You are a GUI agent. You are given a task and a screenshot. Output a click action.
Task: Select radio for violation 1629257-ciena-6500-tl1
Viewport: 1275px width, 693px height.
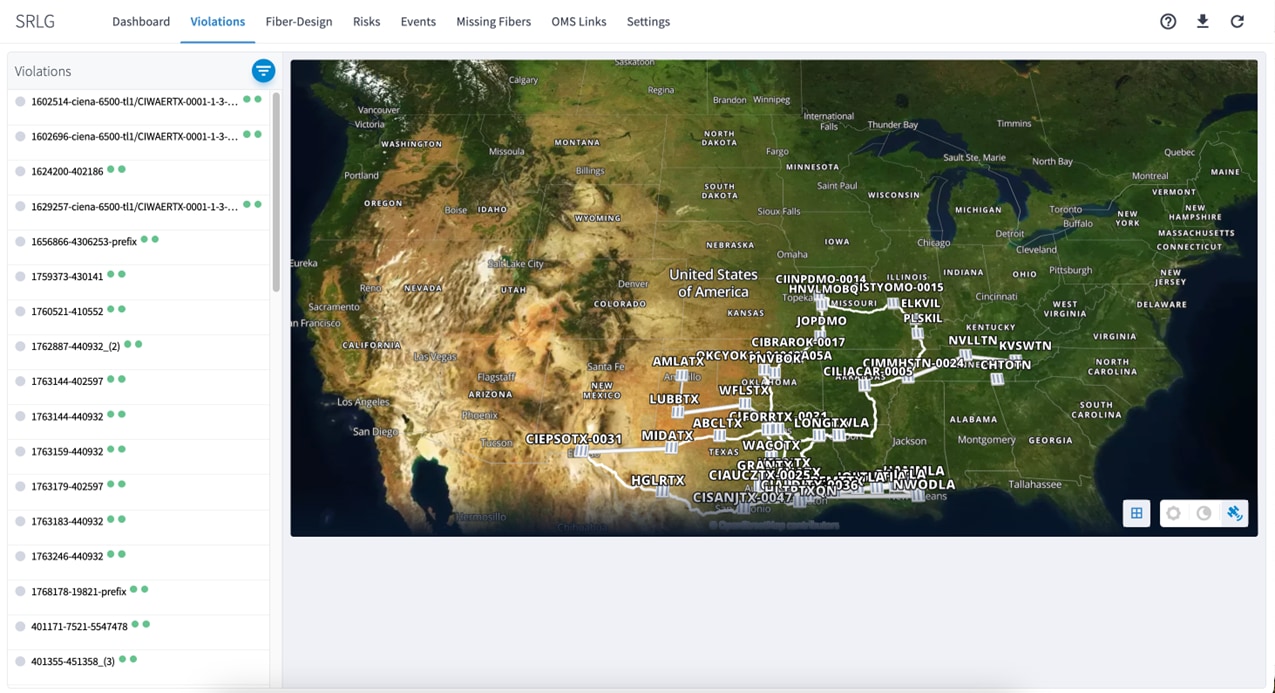[x=20, y=207]
